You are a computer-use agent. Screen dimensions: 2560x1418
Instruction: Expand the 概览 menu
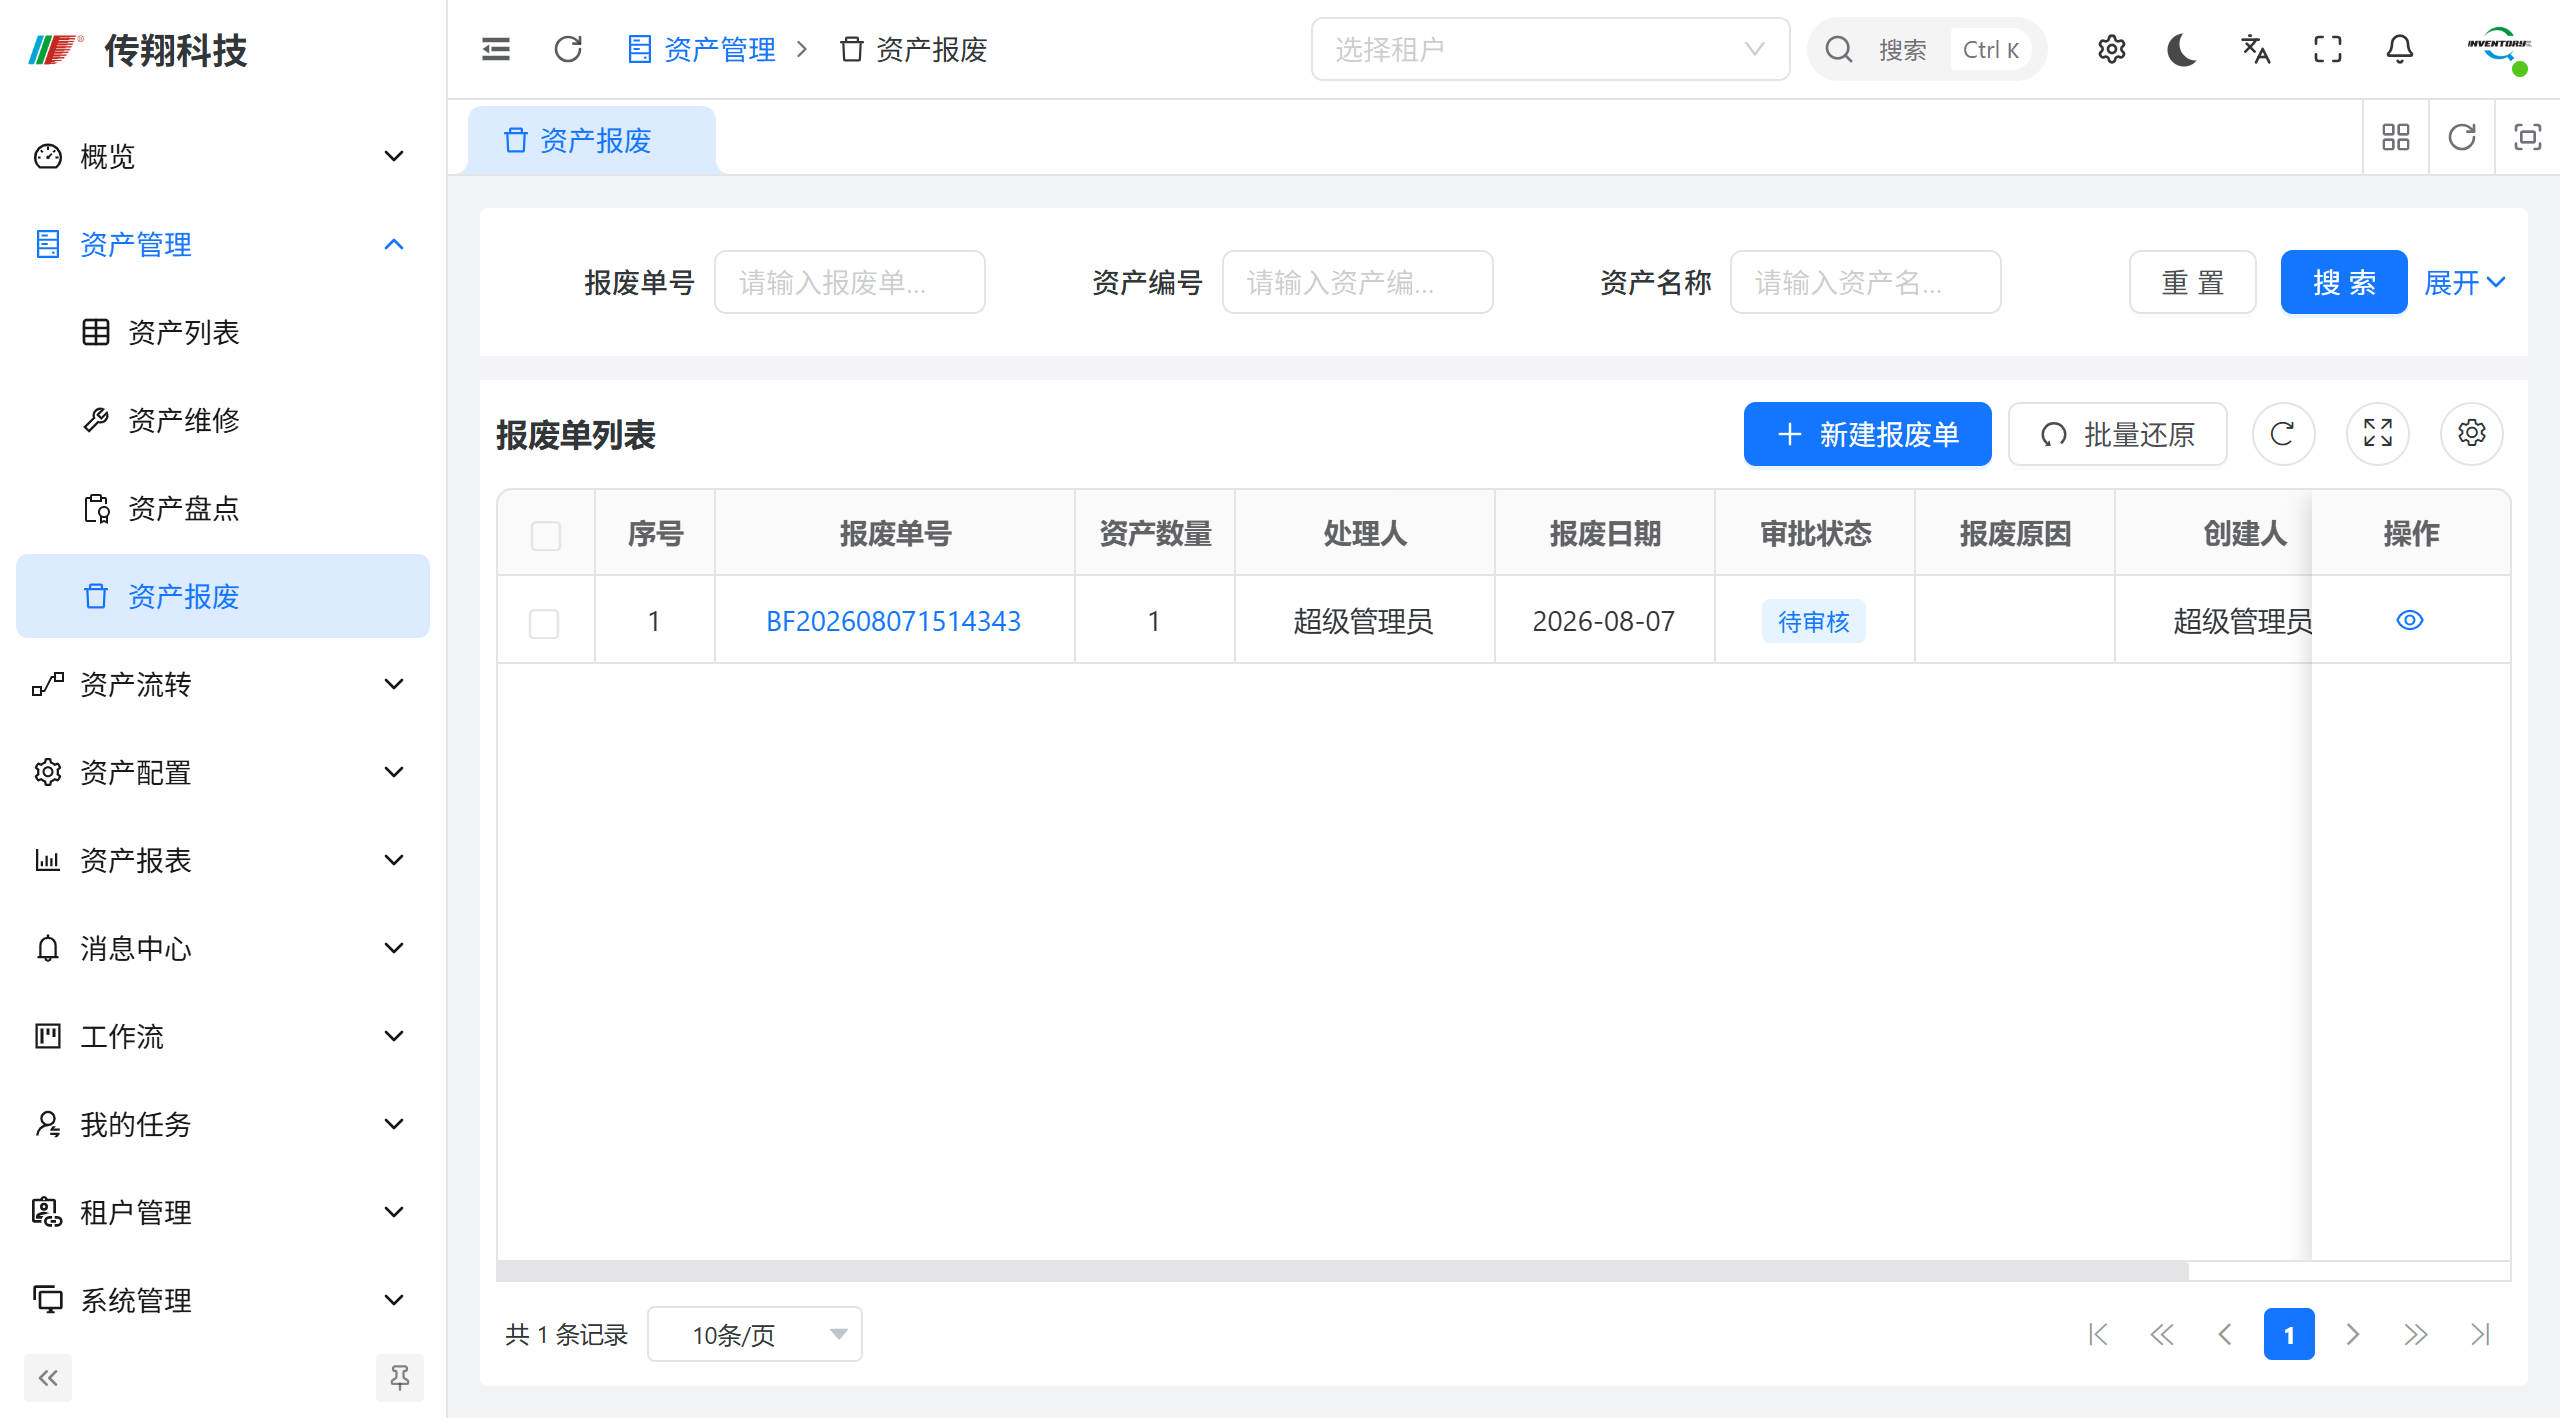tap(222, 156)
